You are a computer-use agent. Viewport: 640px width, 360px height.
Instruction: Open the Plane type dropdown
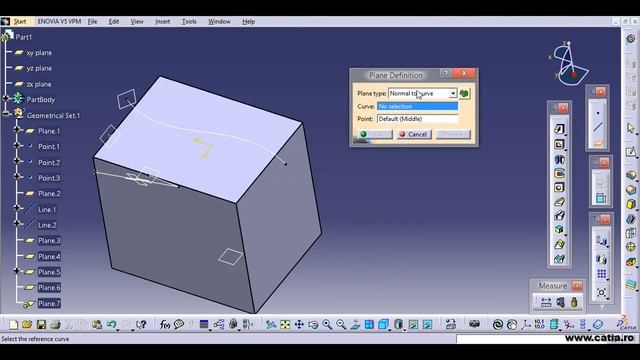point(453,93)
